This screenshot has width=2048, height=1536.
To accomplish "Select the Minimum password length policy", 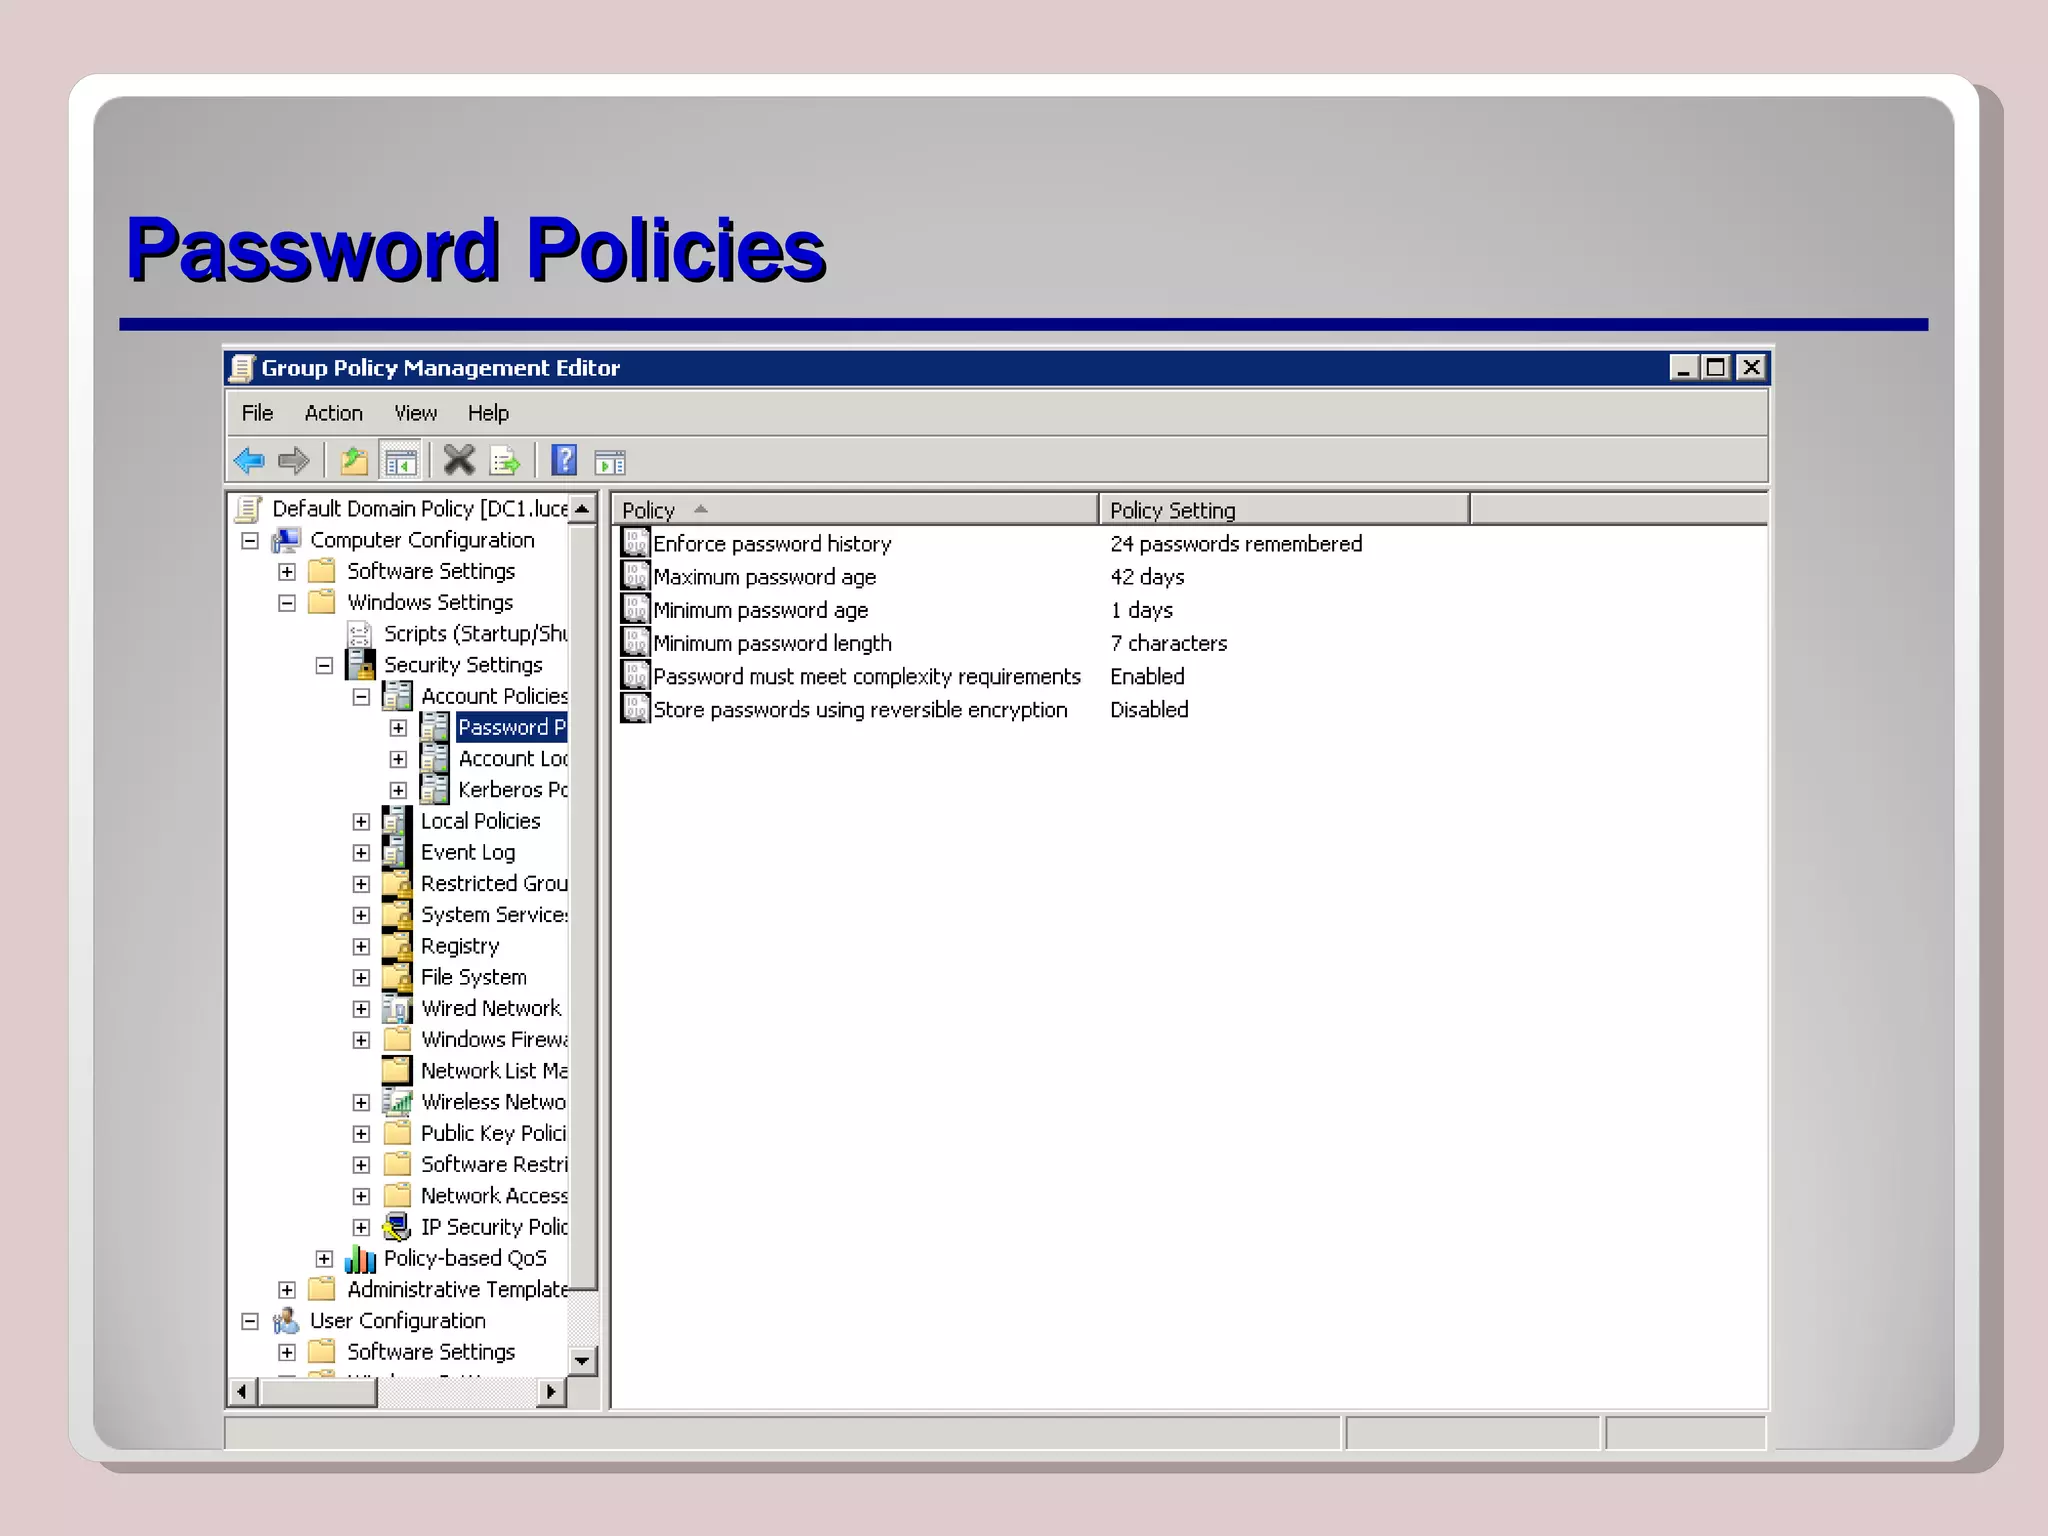I will 772,643.
